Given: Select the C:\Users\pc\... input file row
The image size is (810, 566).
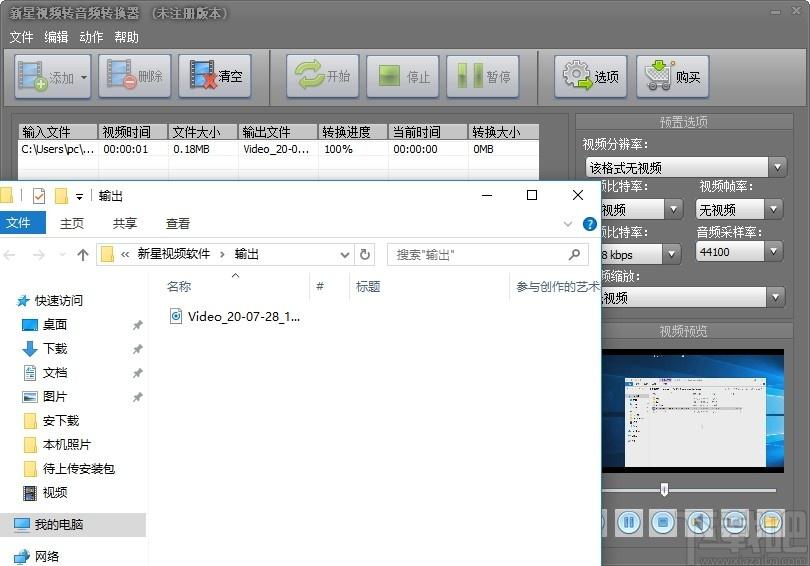Looking at the screenshot, I should click(278, 149).
